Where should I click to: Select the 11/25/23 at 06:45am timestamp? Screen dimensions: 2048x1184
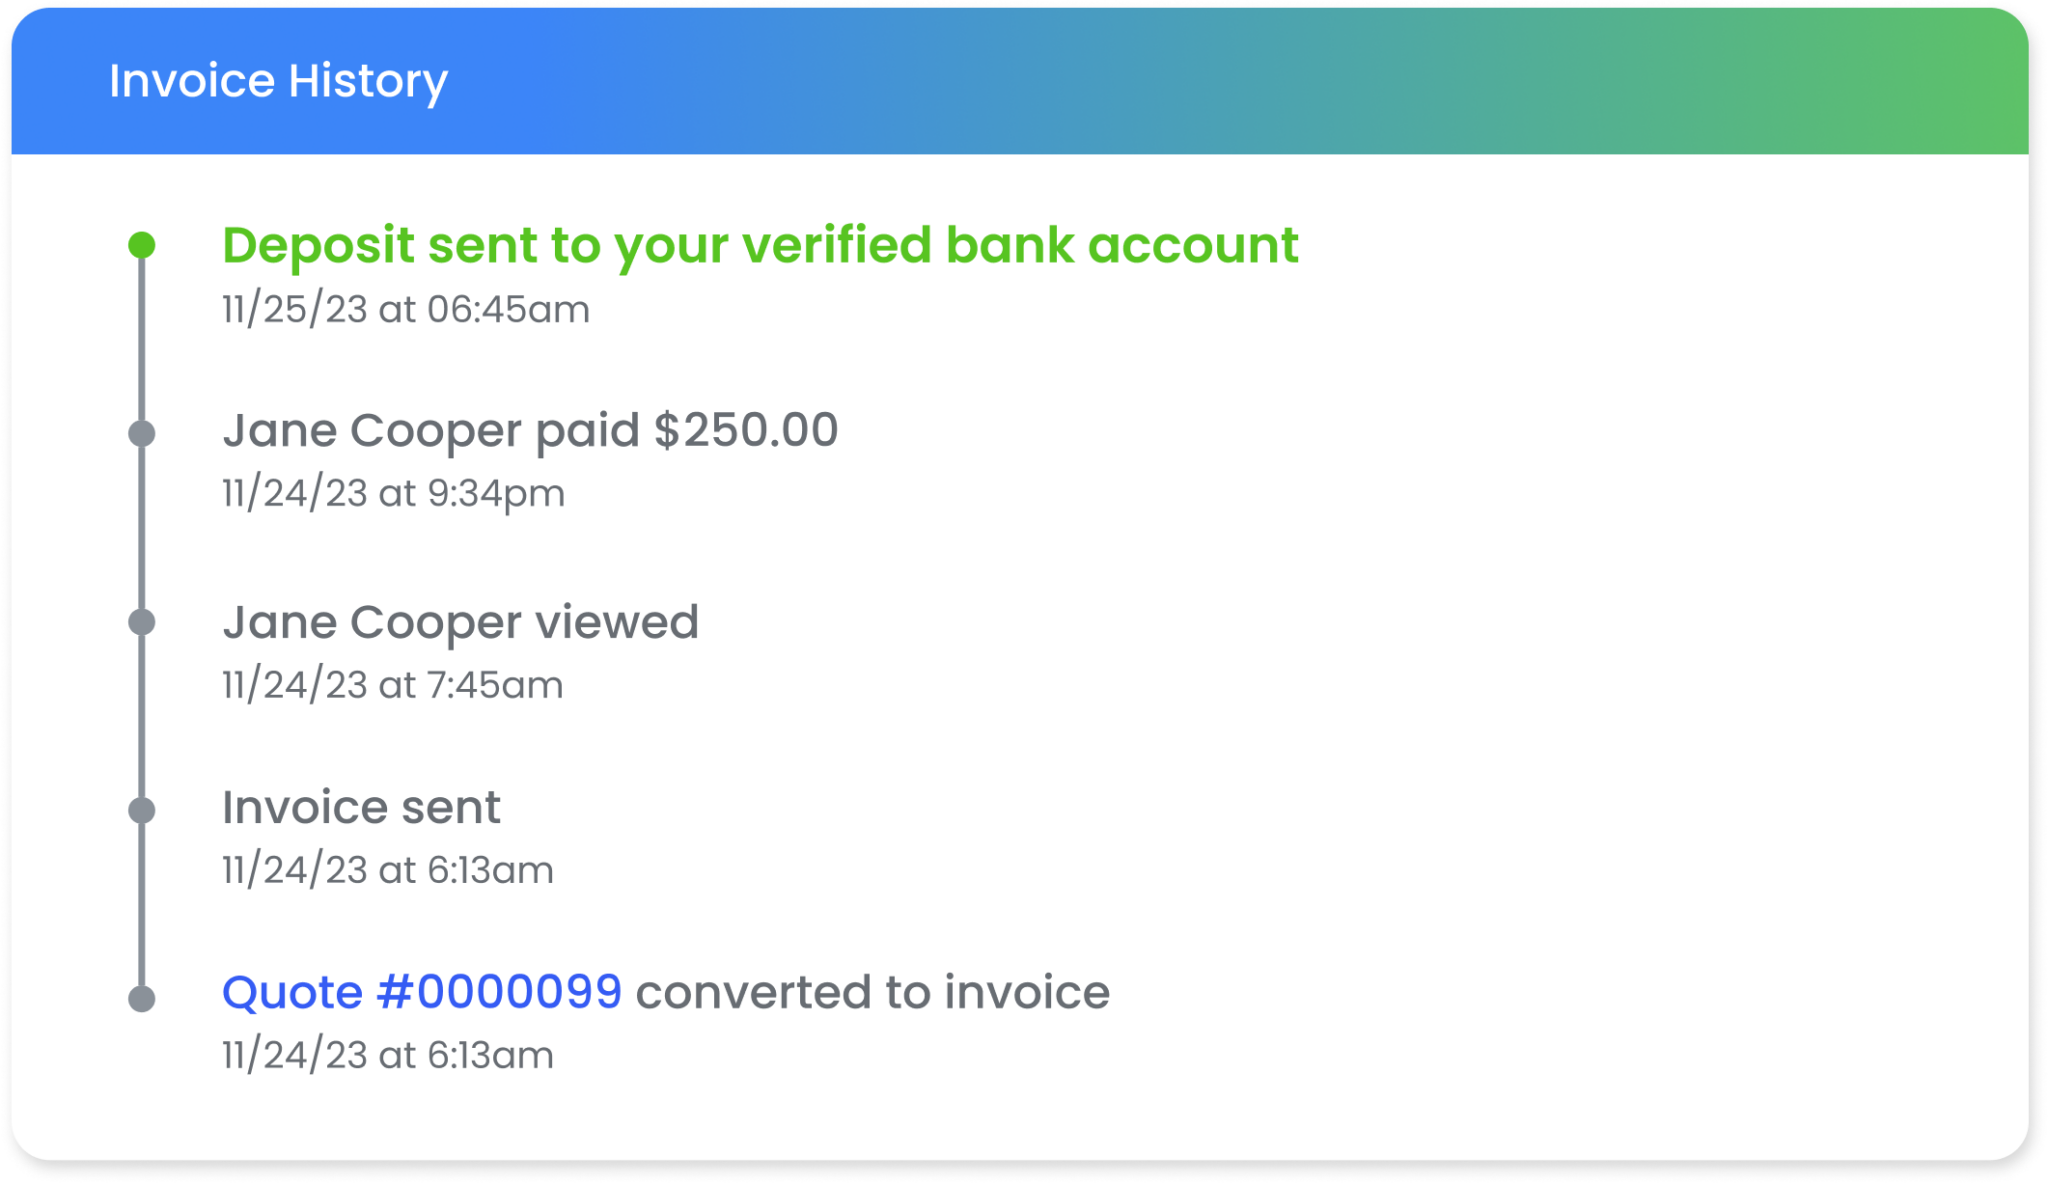tap(405, 309)
